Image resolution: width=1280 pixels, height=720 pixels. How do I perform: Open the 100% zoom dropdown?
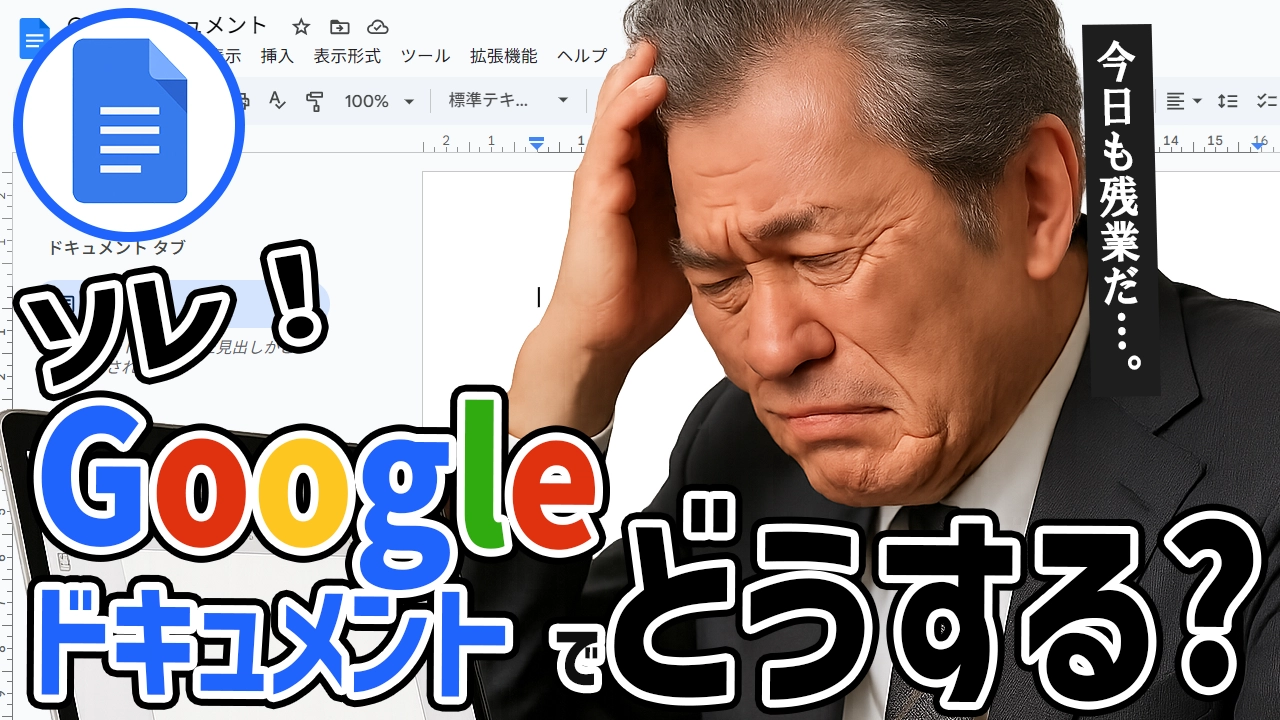click(x=379, y=101)
